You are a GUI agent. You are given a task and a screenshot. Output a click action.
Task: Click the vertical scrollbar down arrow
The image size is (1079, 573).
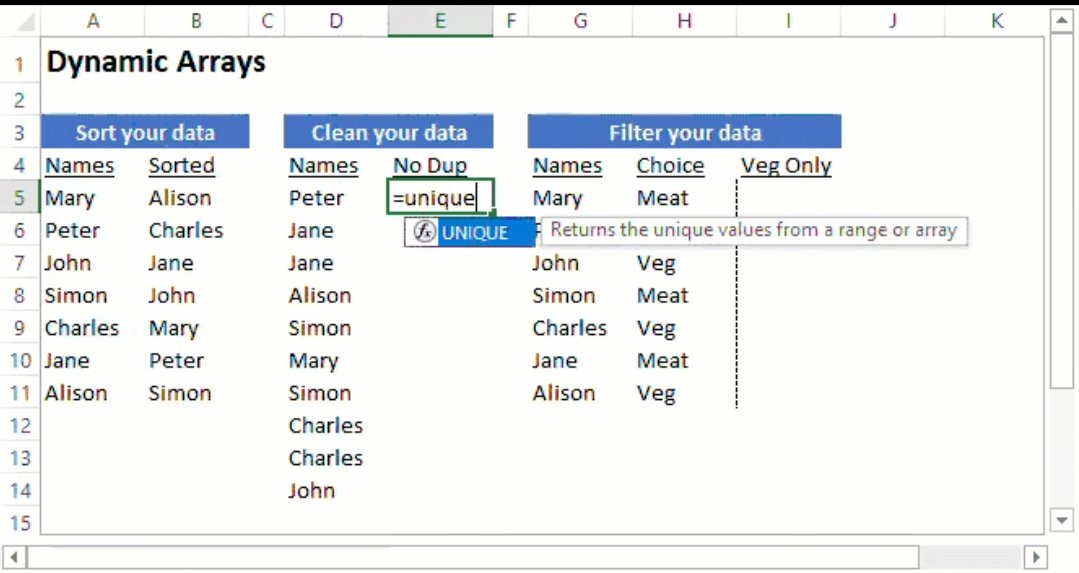pos(1062,521)
